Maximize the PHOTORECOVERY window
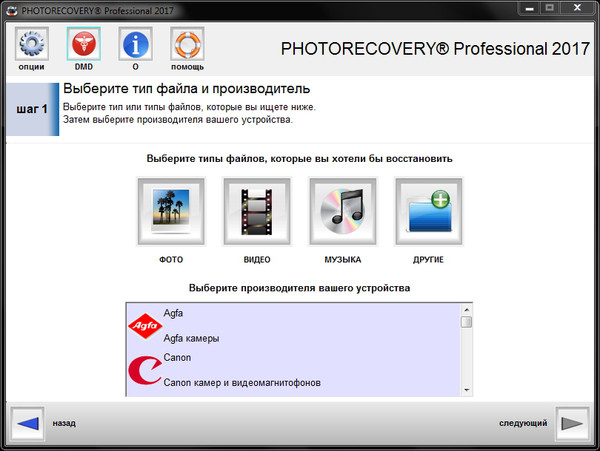The height and width of the screenshot is (451, 600). [x=549, y=8]
